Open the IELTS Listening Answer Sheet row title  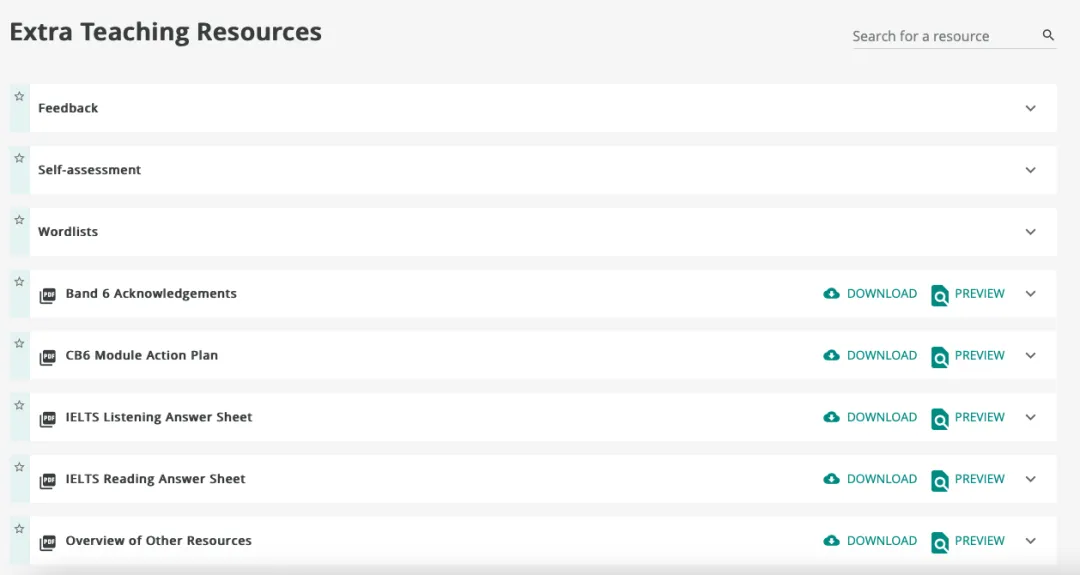[x=159, y=417]
